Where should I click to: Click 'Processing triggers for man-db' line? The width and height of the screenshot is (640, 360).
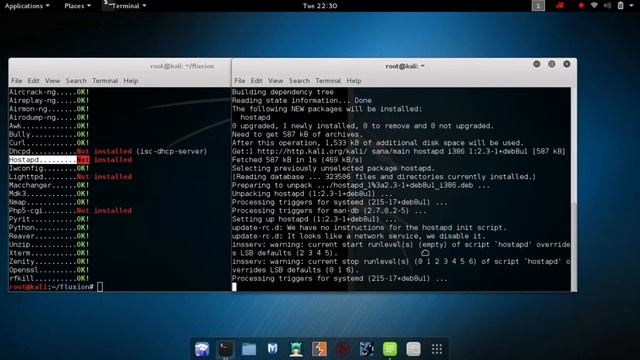[329, 211]
